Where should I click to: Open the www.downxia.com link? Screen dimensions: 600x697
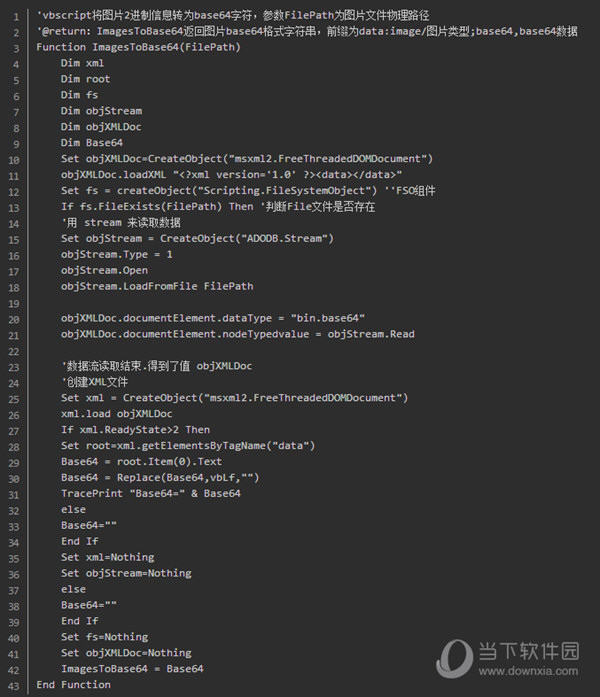click(x=528, y=671)
